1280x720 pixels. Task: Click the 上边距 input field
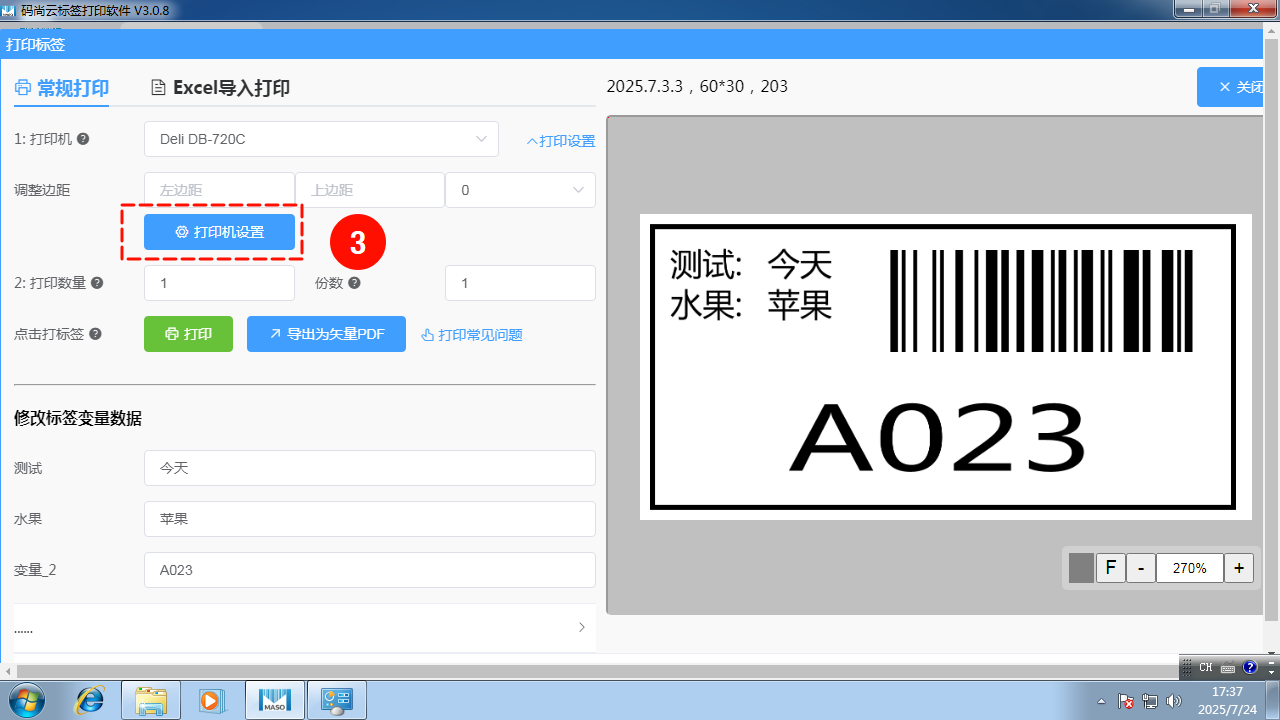[x=369, y=190]
